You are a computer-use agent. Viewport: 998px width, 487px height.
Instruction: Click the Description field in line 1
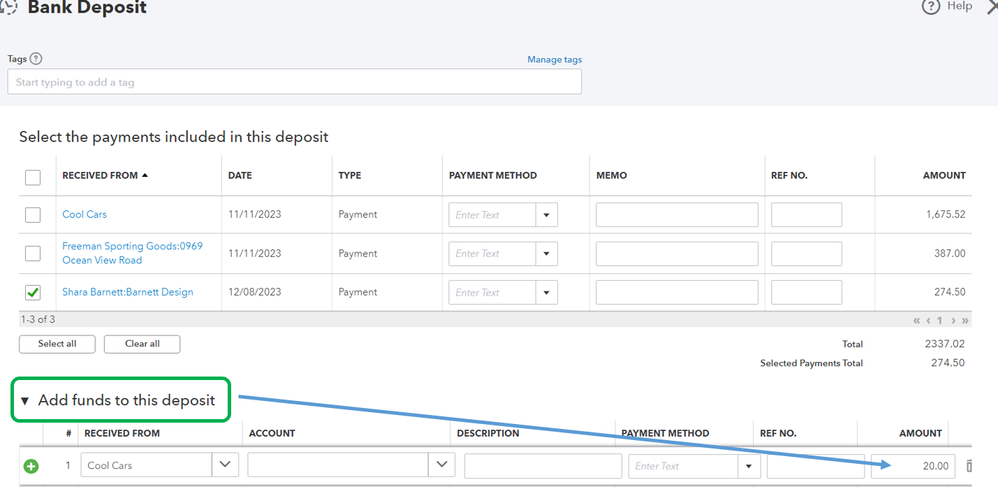pos(543,466)
